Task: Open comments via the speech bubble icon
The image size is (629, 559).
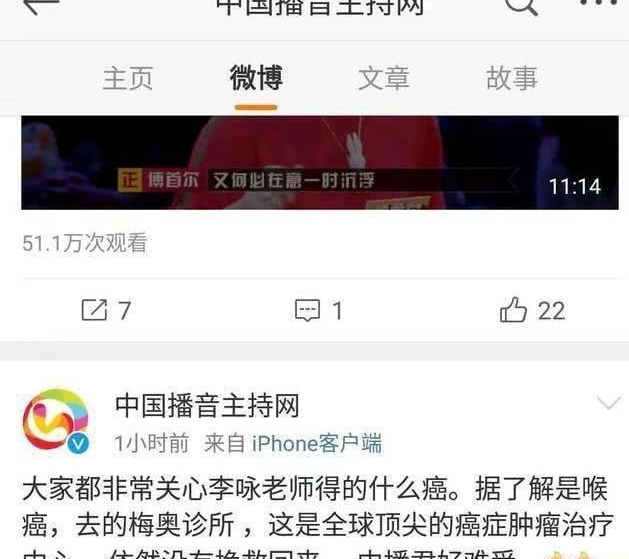Action: (307, 310)
